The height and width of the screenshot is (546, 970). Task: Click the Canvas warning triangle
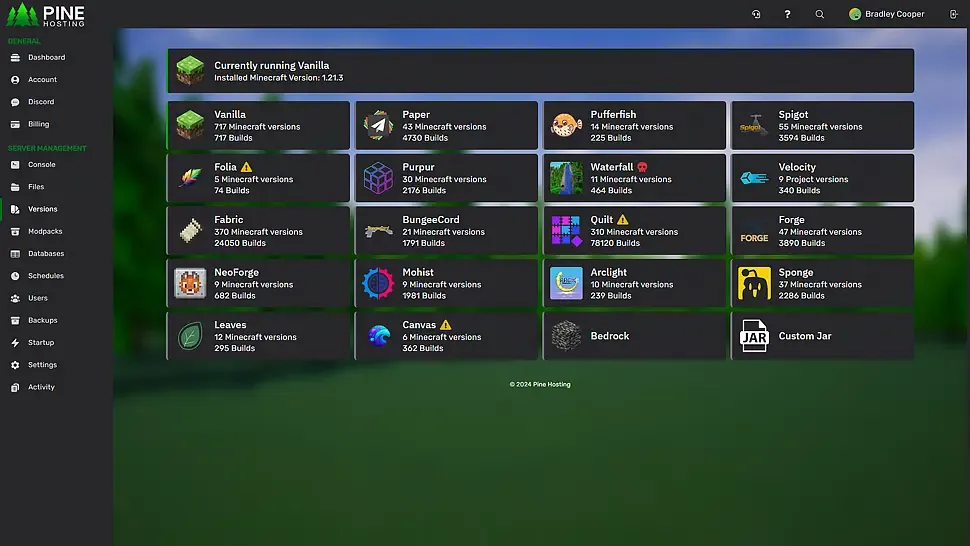pyautogui.click(x=445, y=325)
